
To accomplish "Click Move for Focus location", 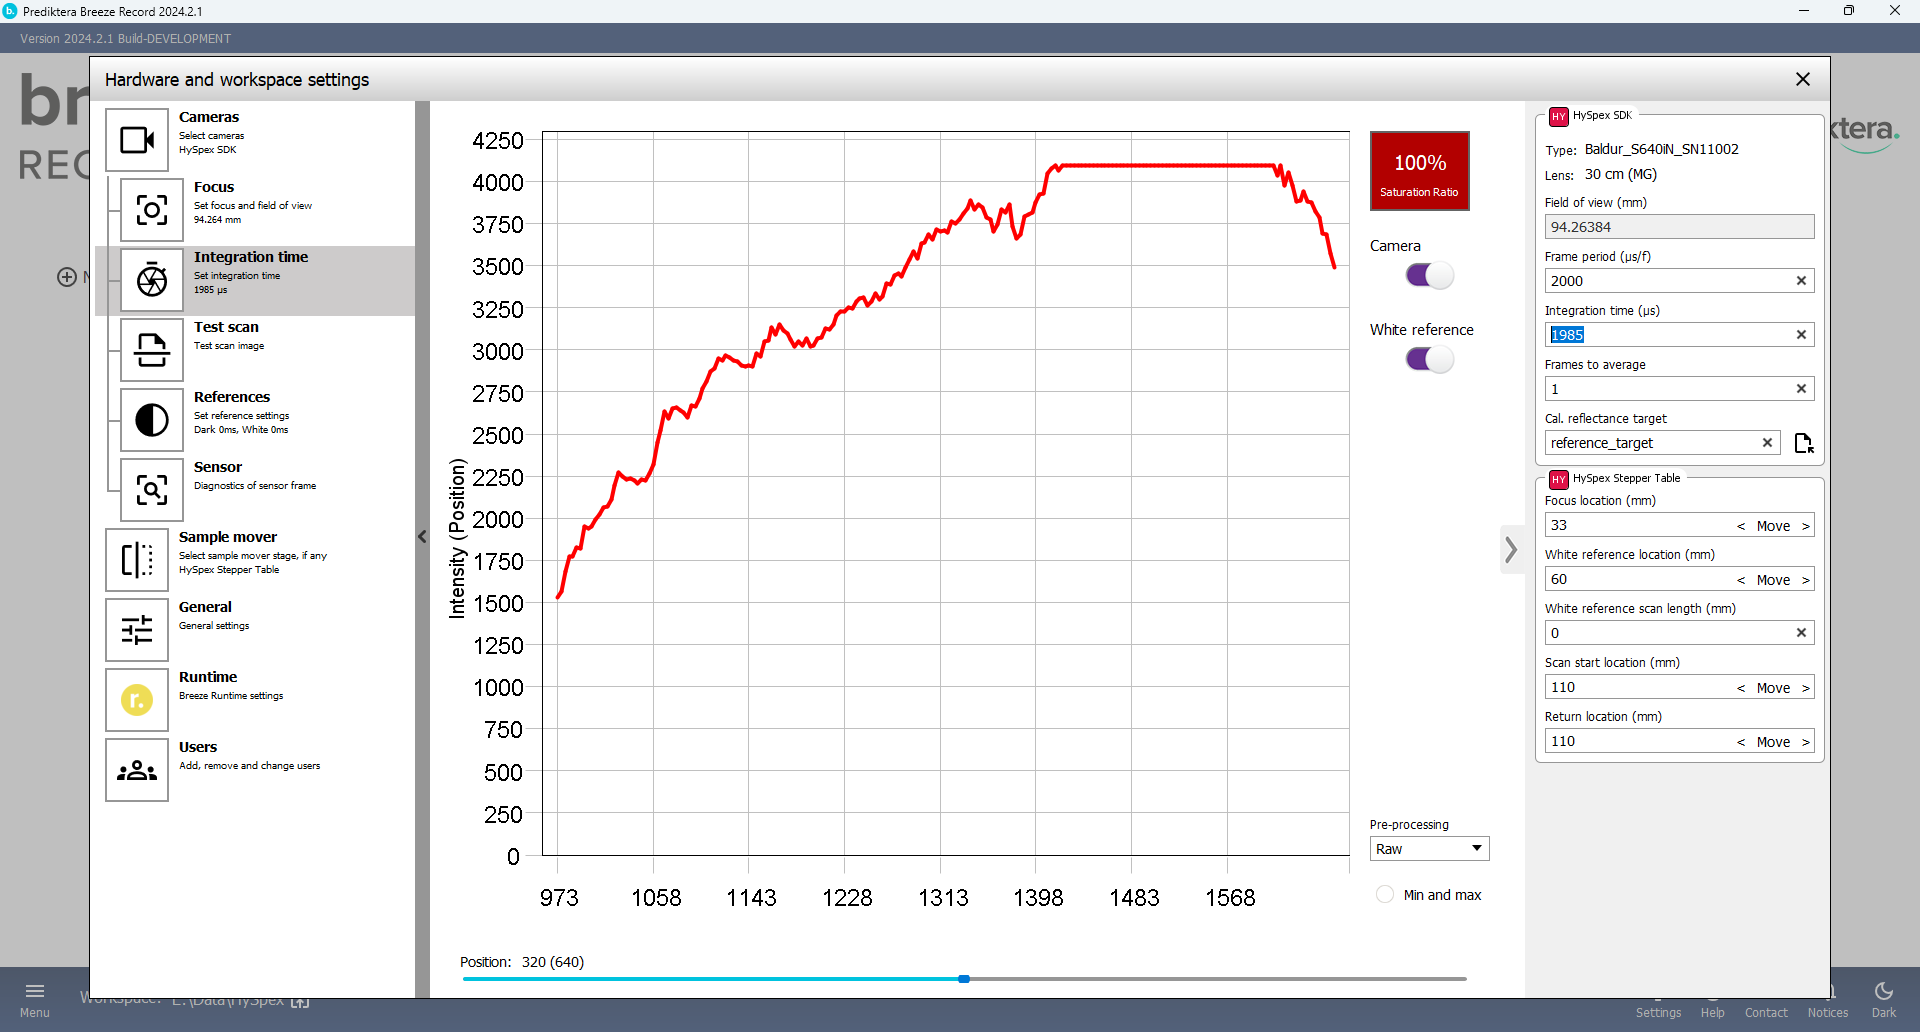I will [x=1773, y=526].
